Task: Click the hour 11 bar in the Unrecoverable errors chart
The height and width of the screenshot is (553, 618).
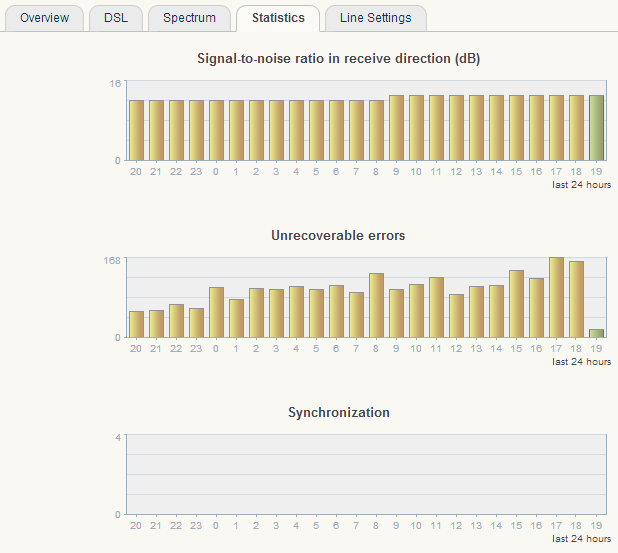Action: (436, 307)
